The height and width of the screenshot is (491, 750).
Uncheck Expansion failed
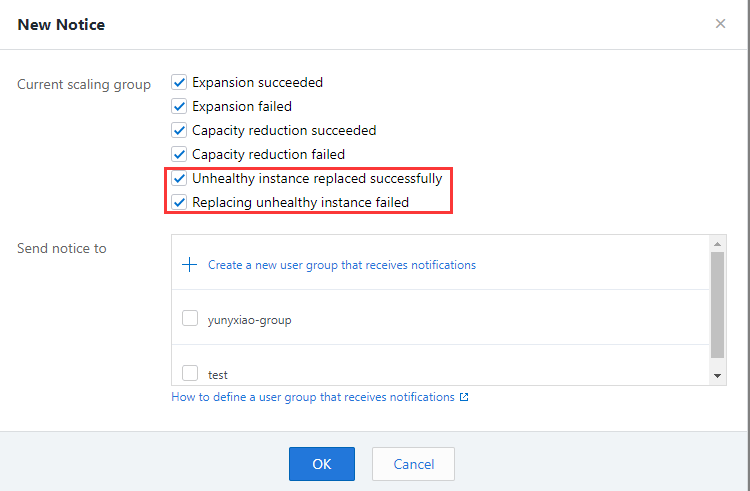pos(179,106)
